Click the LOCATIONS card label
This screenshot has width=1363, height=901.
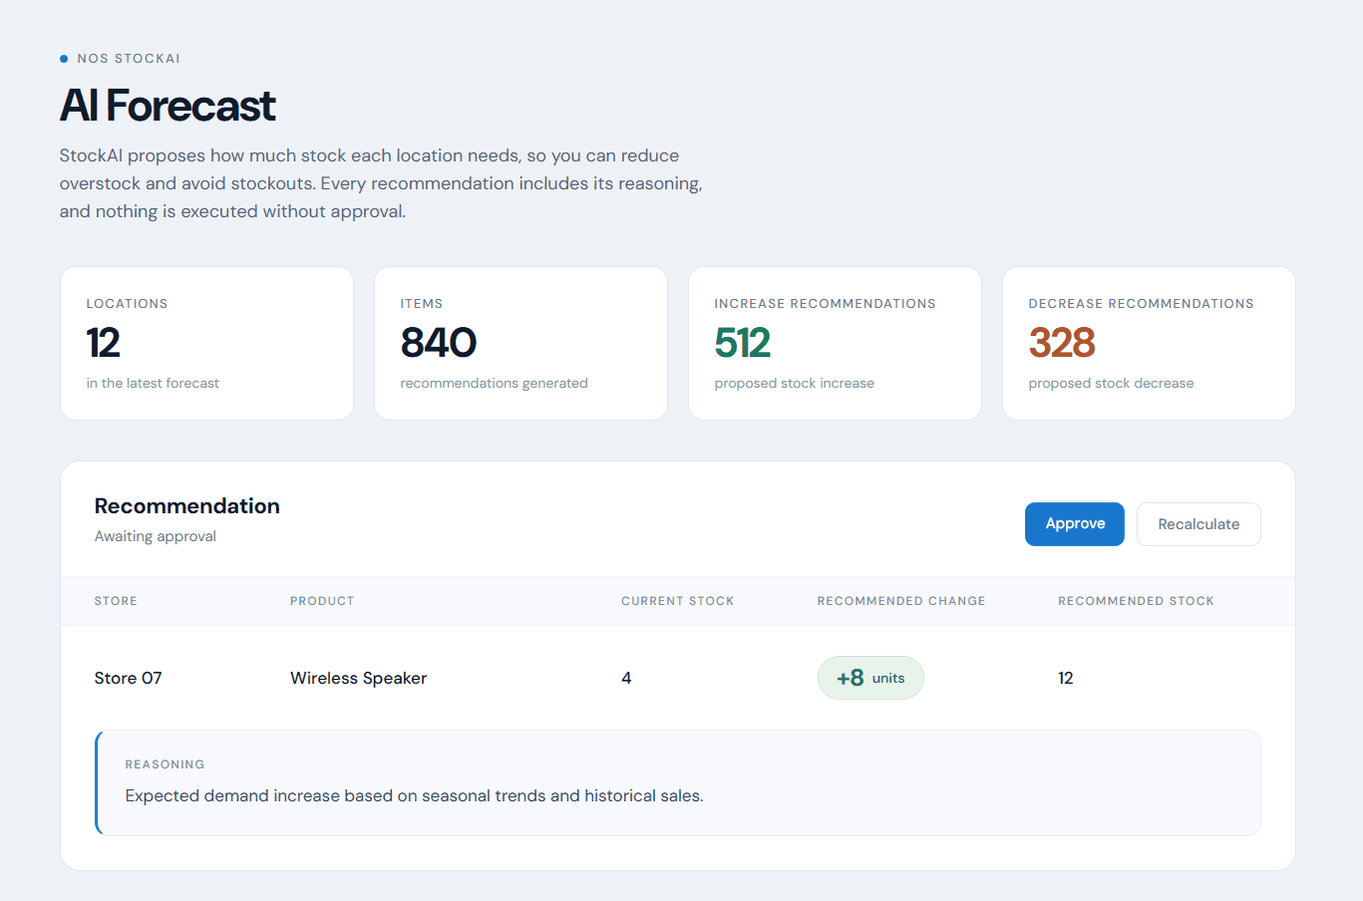pyautogui.click(x=127, y=304)
